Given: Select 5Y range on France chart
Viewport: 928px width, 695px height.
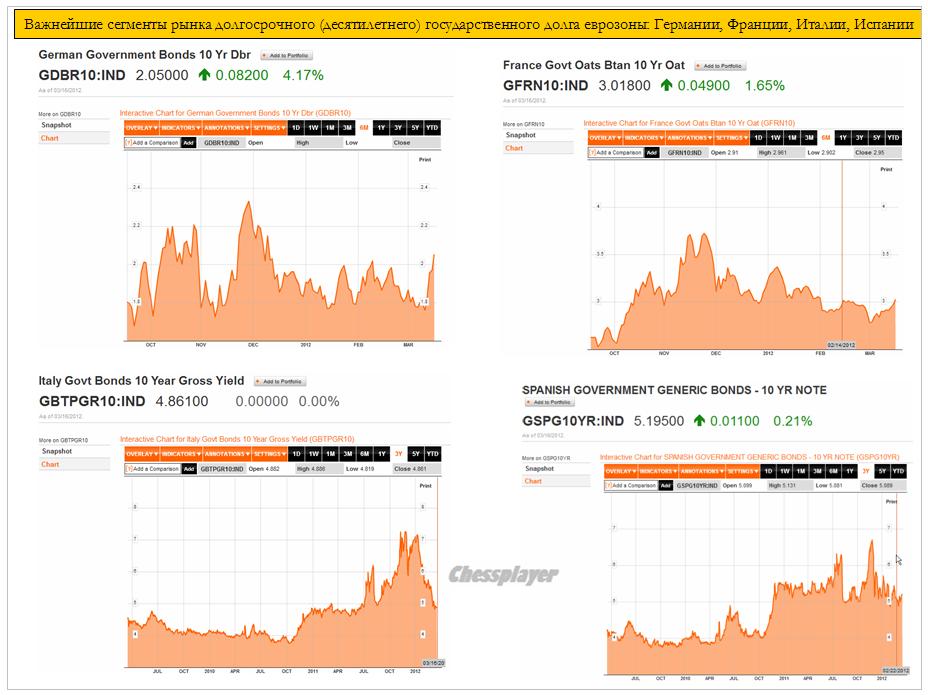Looking at the screenshot, I should (x=876, y=137).
